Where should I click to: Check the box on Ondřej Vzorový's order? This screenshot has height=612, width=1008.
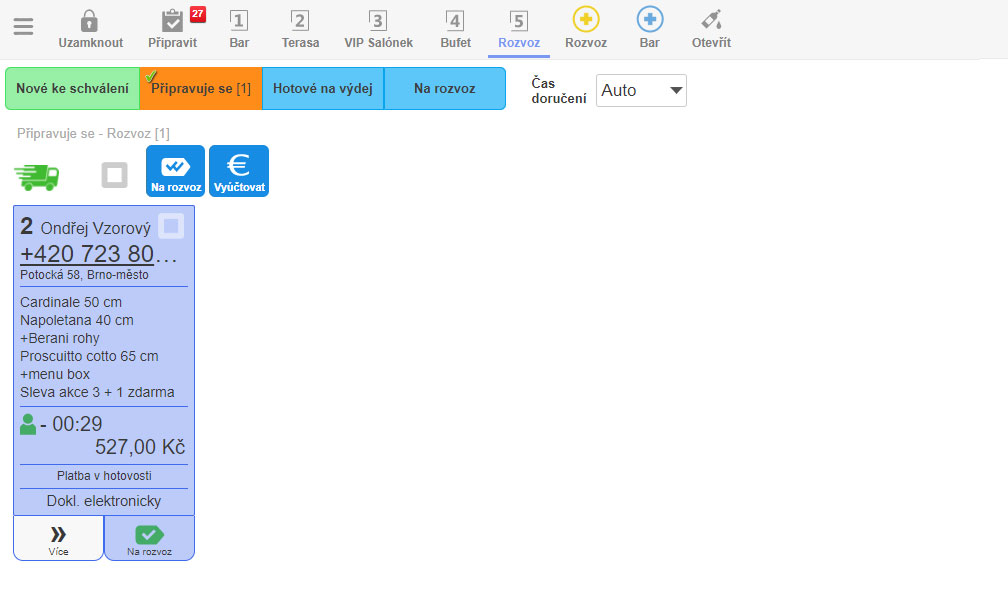171,227
